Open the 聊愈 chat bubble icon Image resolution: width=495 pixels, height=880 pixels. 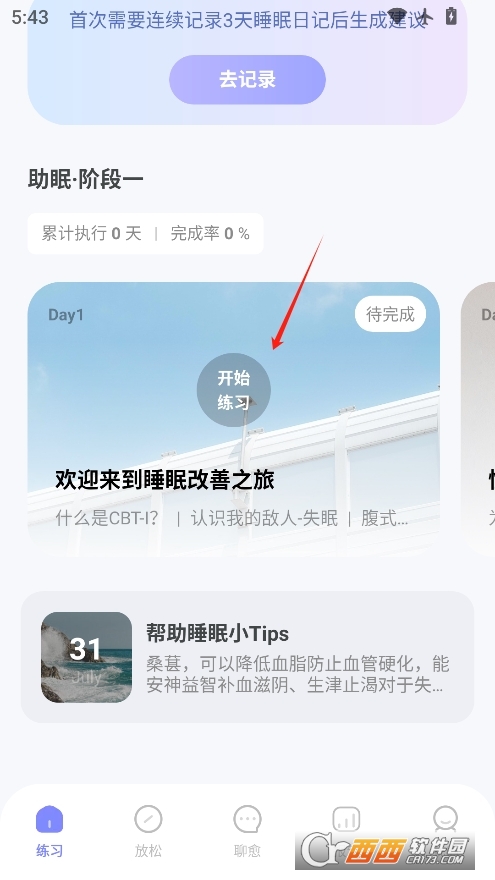coord(248,820)
